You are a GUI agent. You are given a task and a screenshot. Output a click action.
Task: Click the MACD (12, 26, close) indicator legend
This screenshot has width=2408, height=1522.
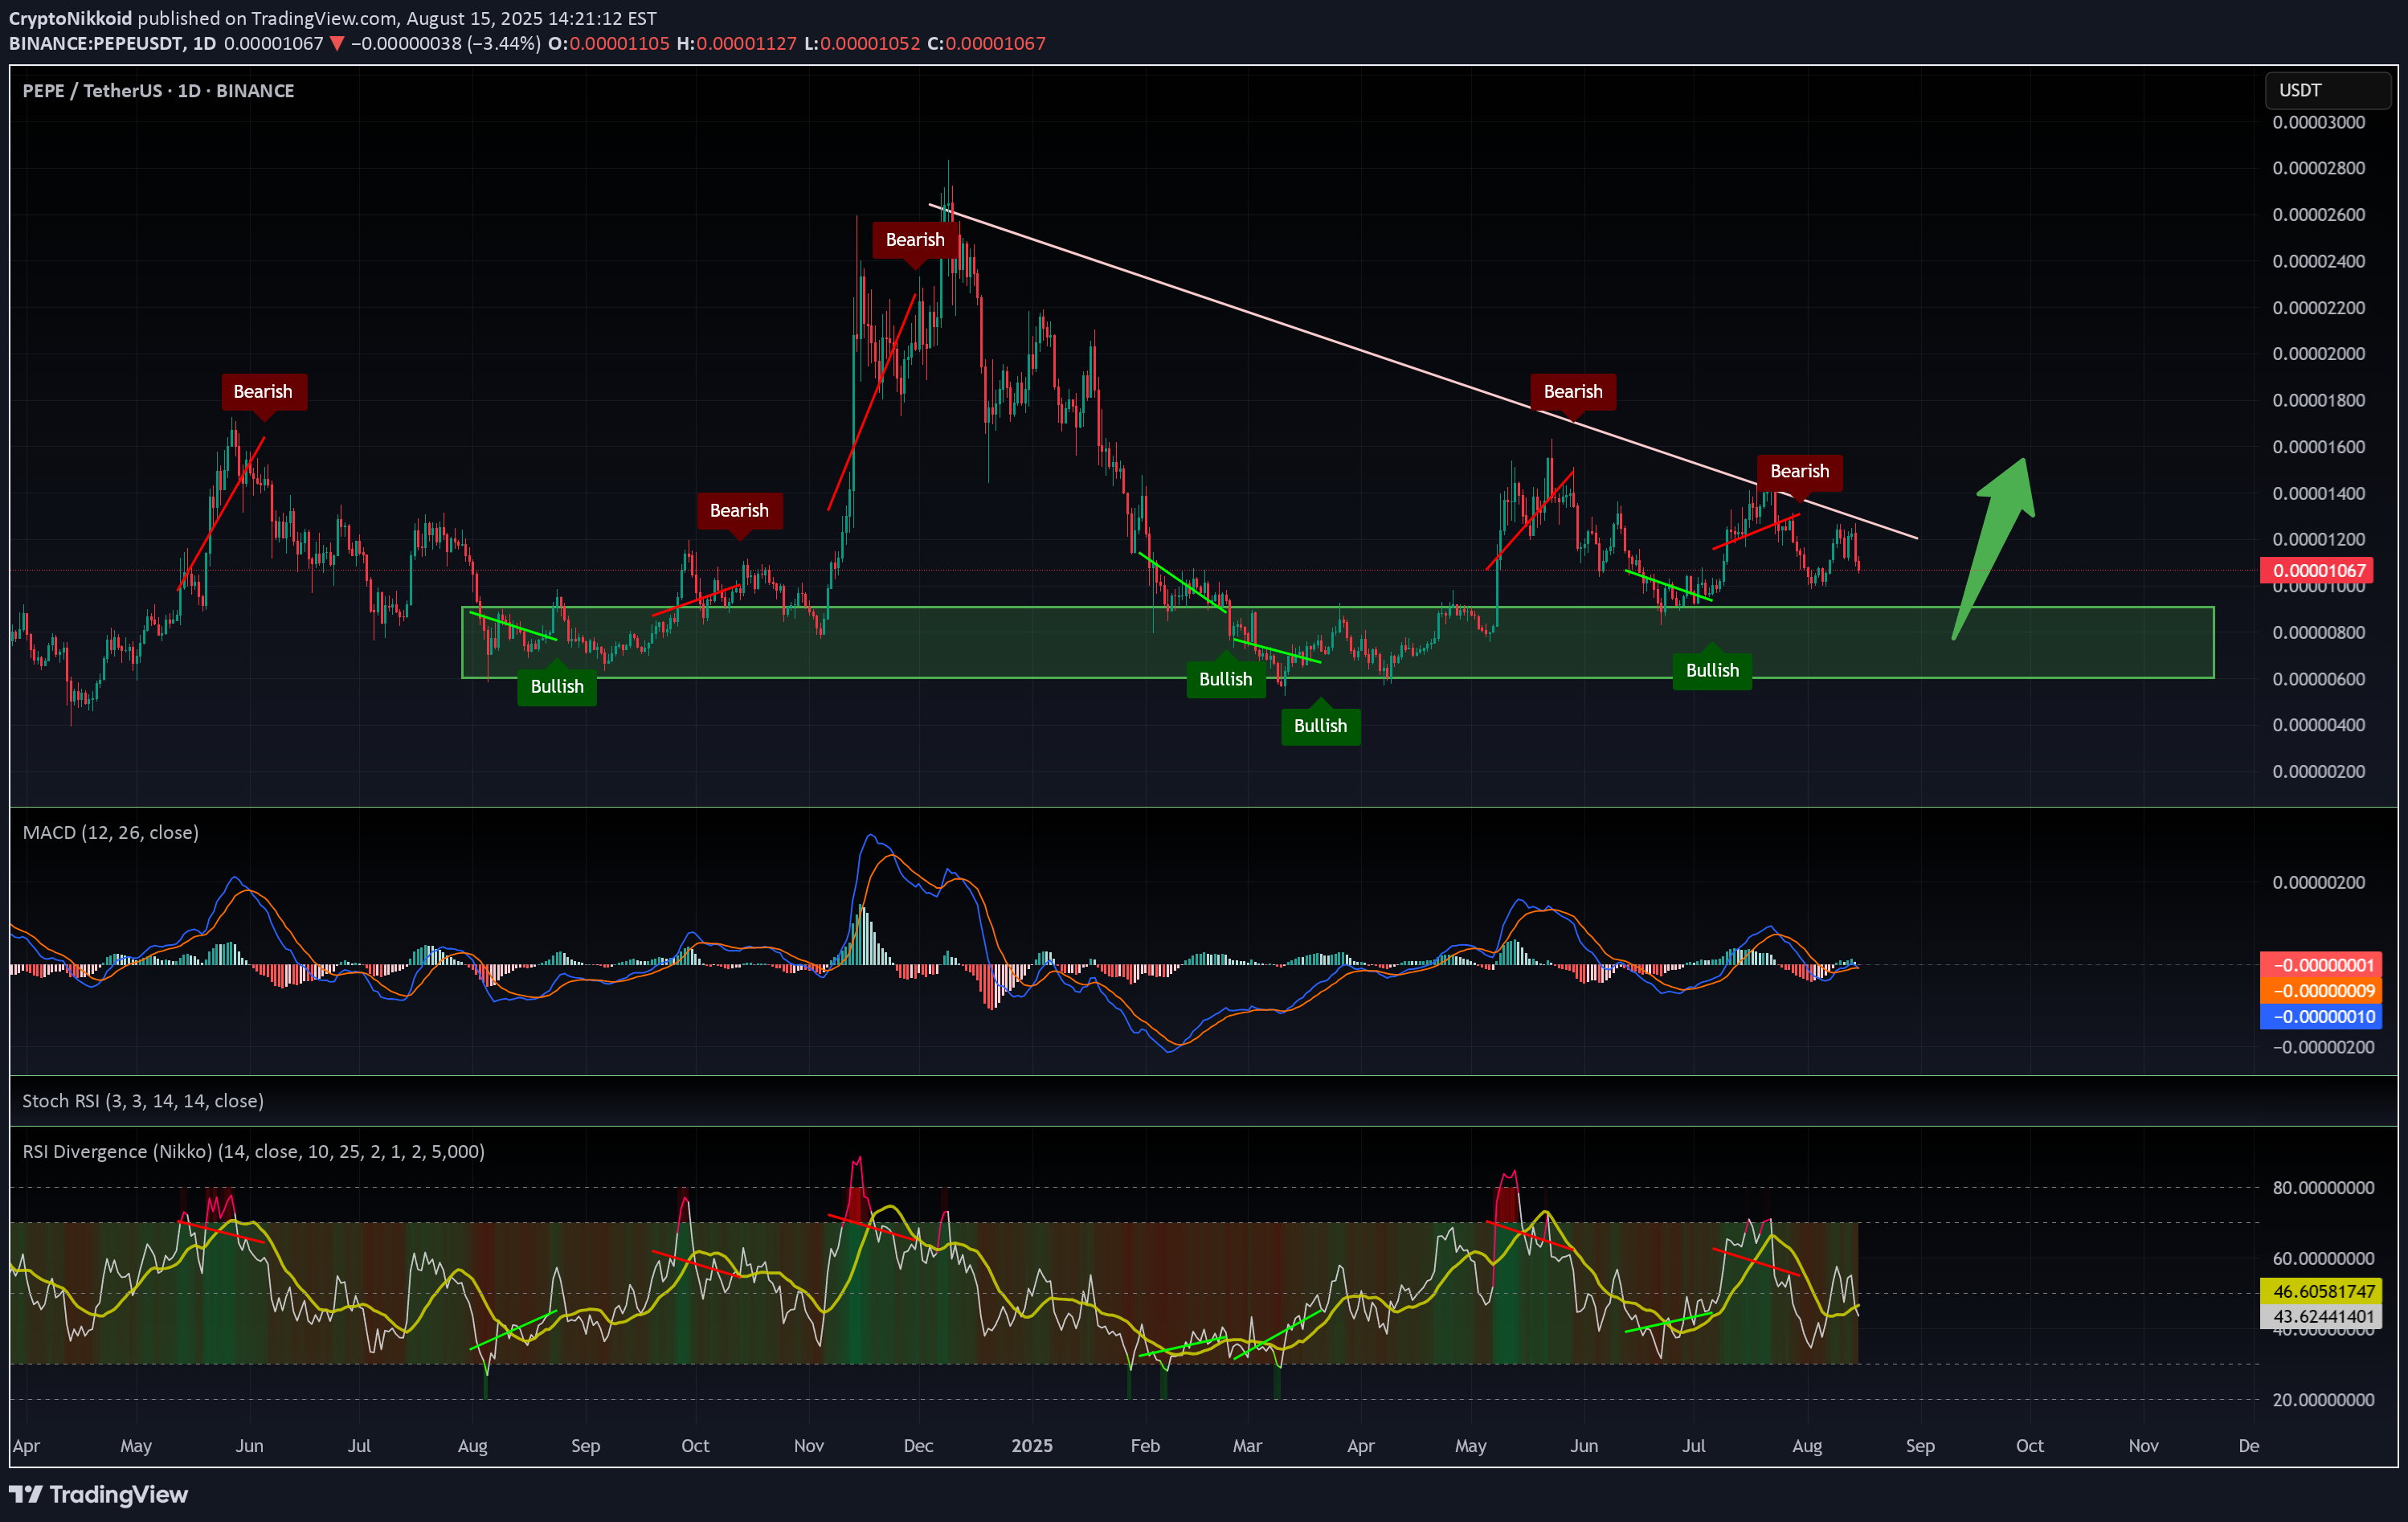coord(110,832)
